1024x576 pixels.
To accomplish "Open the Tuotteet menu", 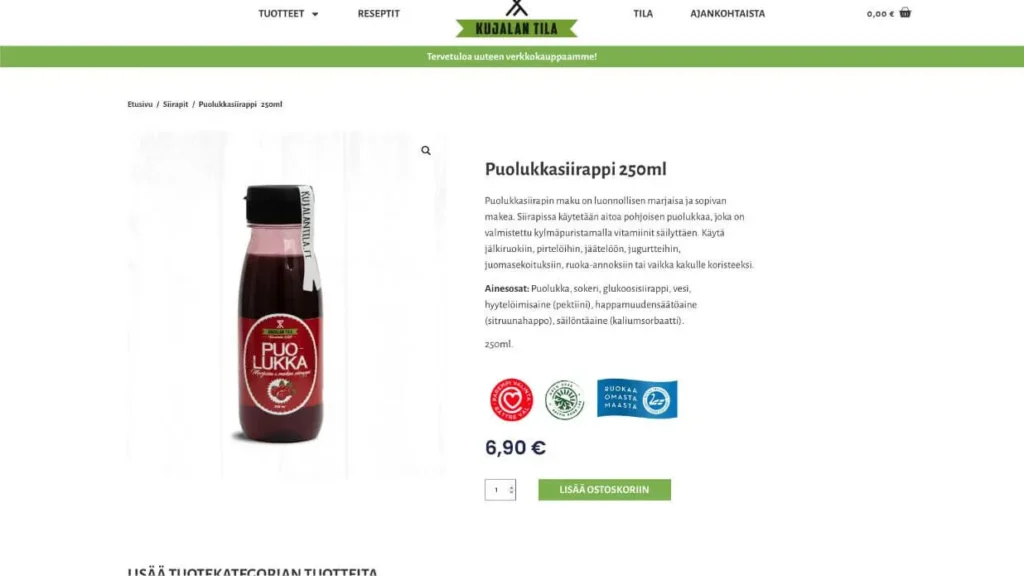I will click(x=281, y=13).
